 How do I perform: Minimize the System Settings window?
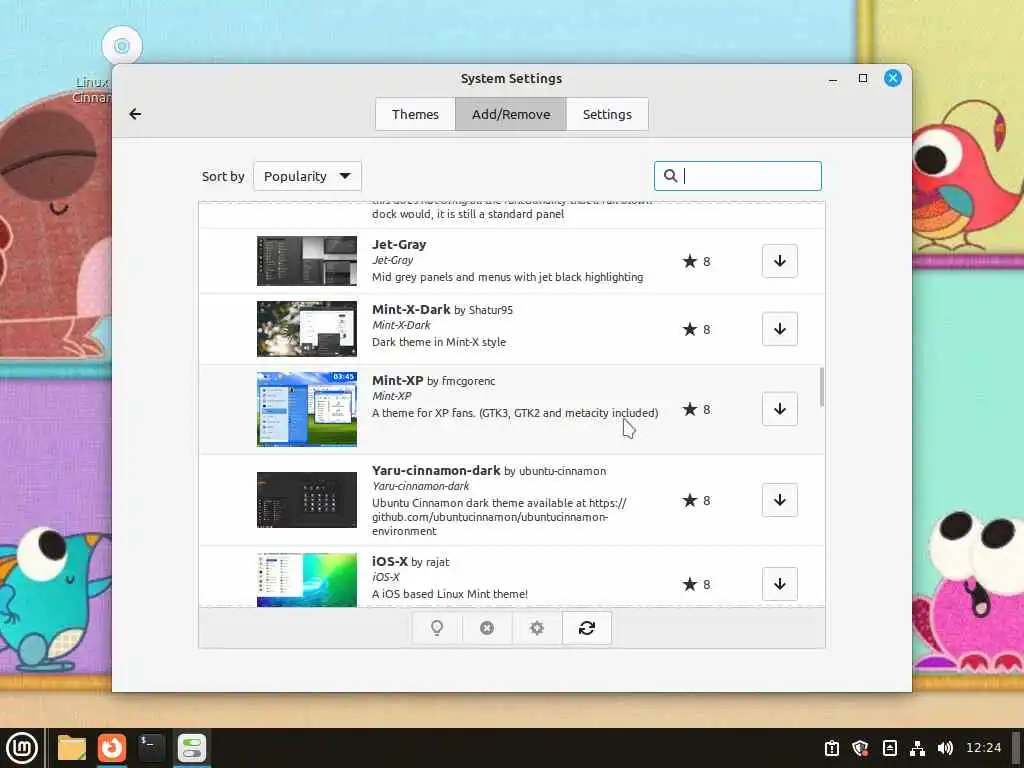[833, 79]
